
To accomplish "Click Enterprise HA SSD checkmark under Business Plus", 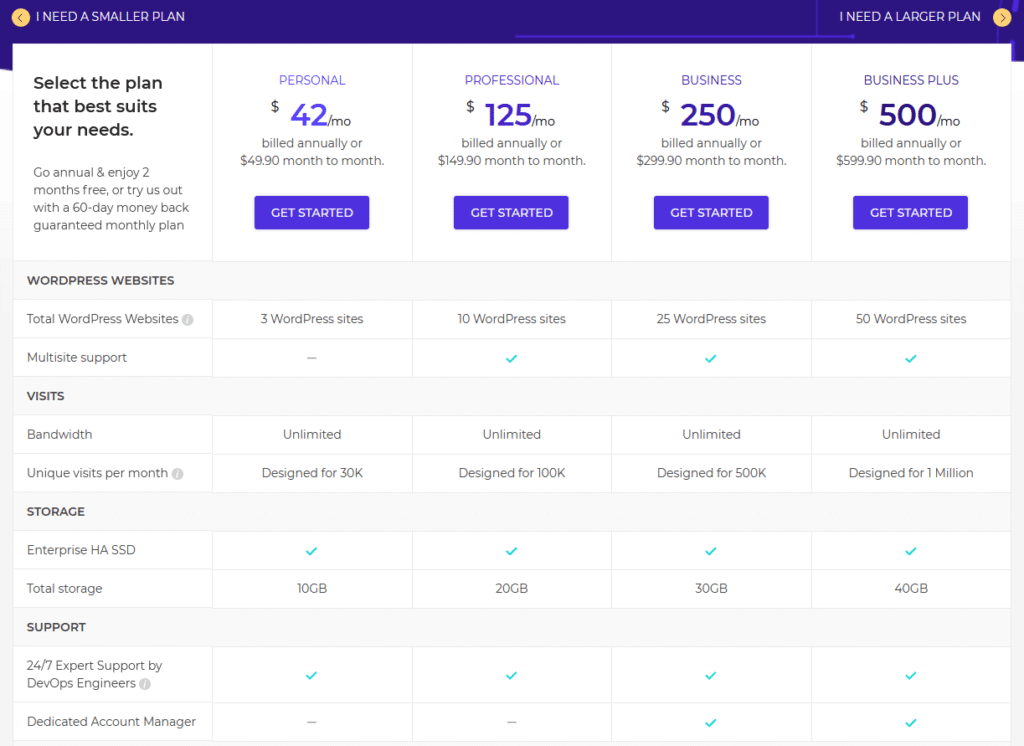I will click(910, 551).
